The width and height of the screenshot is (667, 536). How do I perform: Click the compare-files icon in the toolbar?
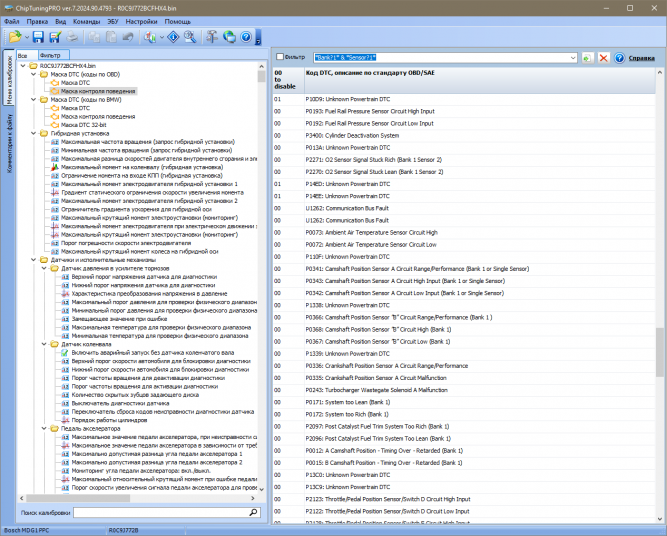point(150,37)
